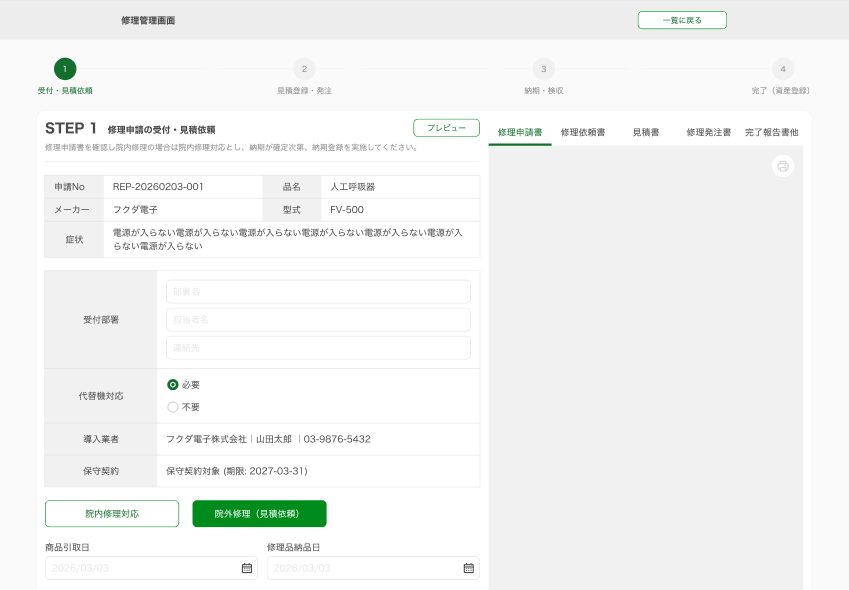
Task: Click the 一覧に戻る button
Action: [682, 20]
